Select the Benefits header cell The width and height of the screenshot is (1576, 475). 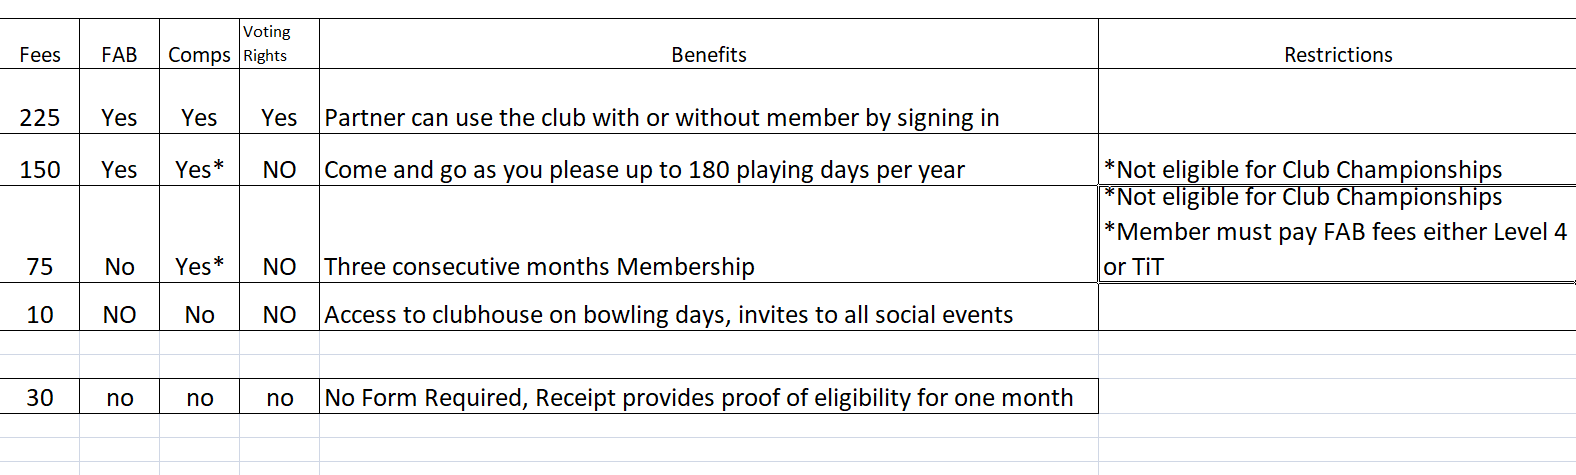708,55
